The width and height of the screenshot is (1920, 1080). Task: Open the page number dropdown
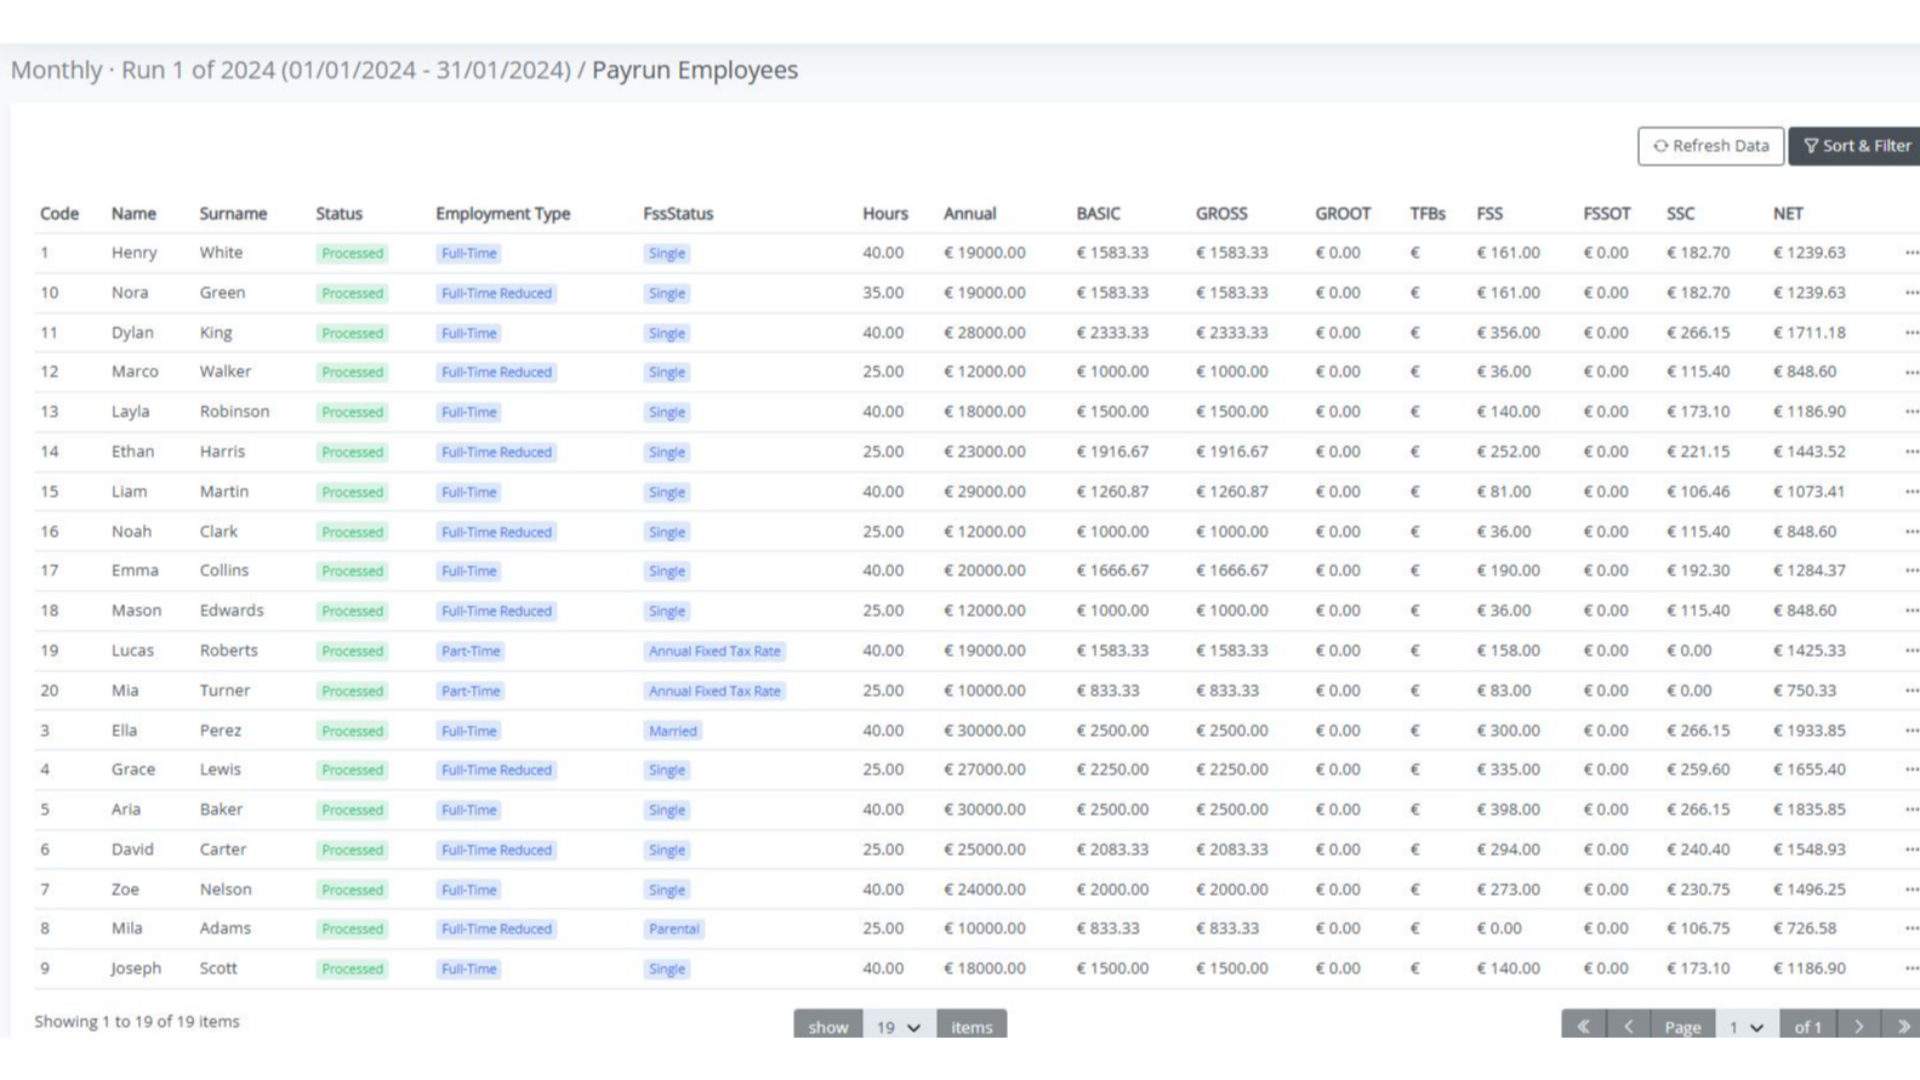pyautogui.click(x=1747, y=1026)
